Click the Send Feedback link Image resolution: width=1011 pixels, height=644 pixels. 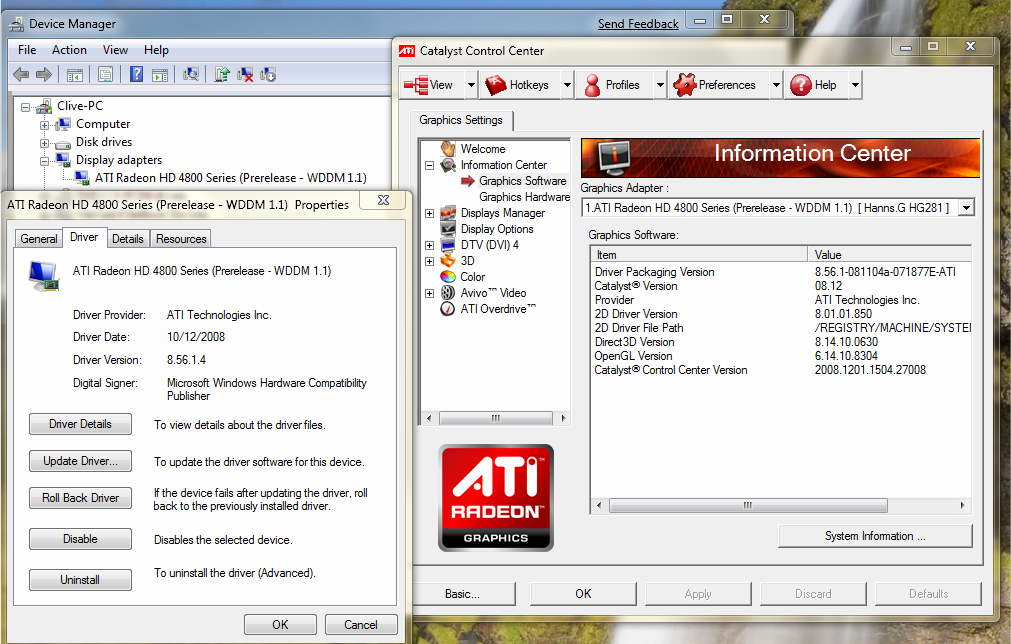point(638,24)
